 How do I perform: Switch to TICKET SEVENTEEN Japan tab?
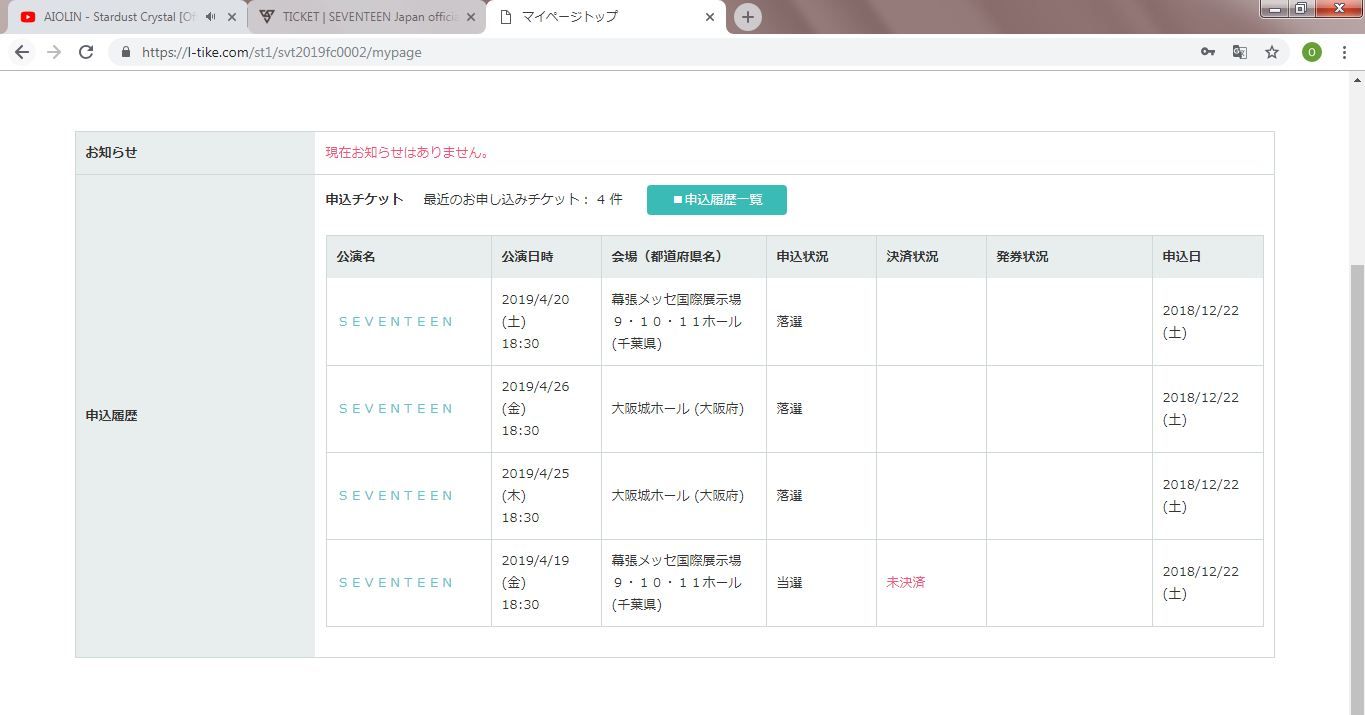tap(365, 17)
